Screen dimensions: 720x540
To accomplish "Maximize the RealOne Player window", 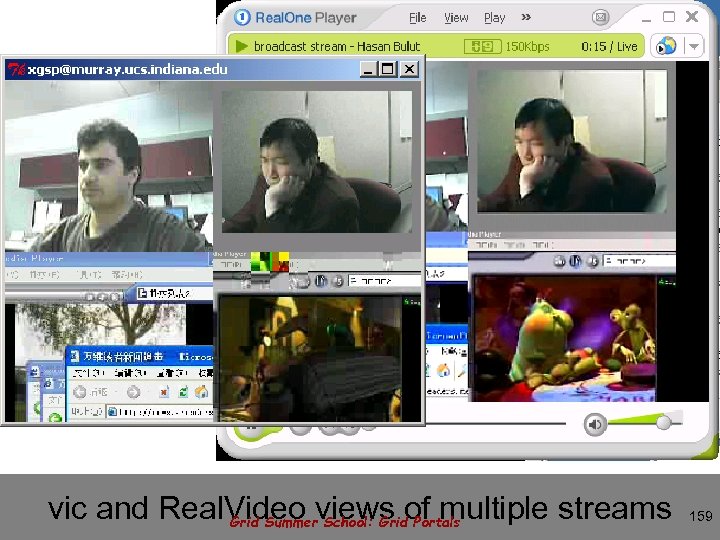I will click(669, 17).
